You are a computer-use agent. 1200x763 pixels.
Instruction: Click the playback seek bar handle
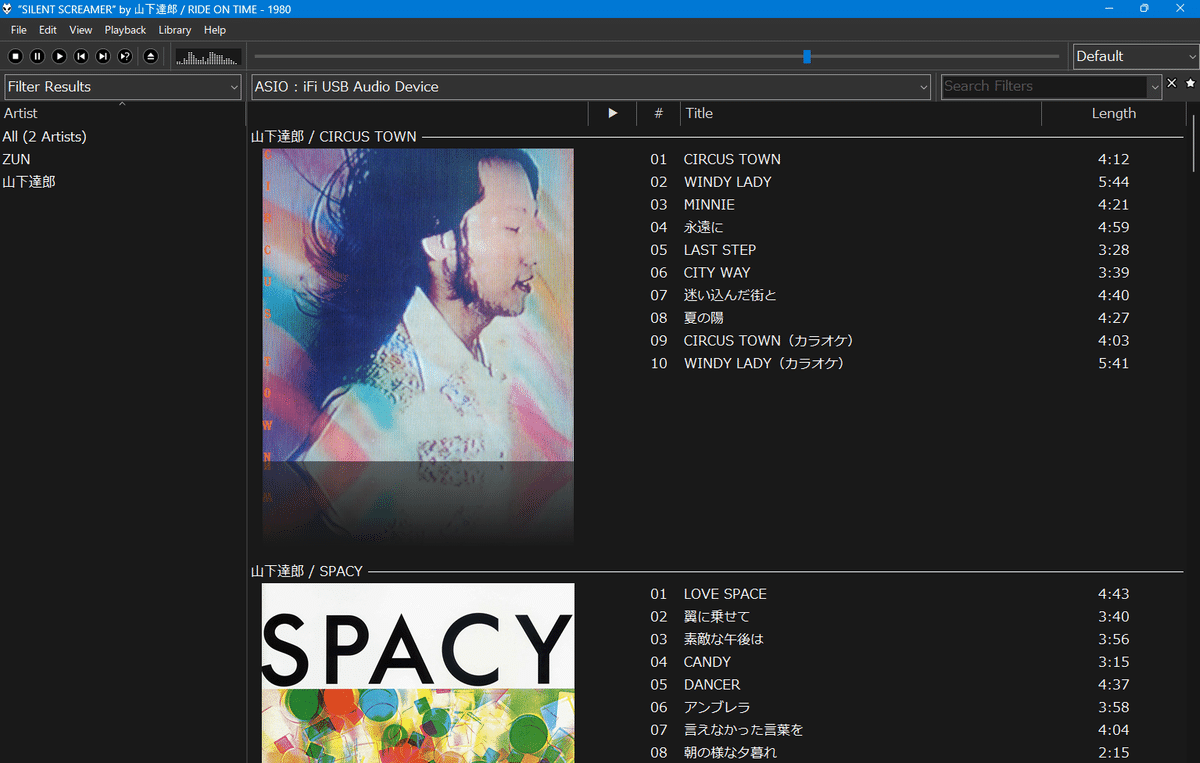tap(807, 56)
